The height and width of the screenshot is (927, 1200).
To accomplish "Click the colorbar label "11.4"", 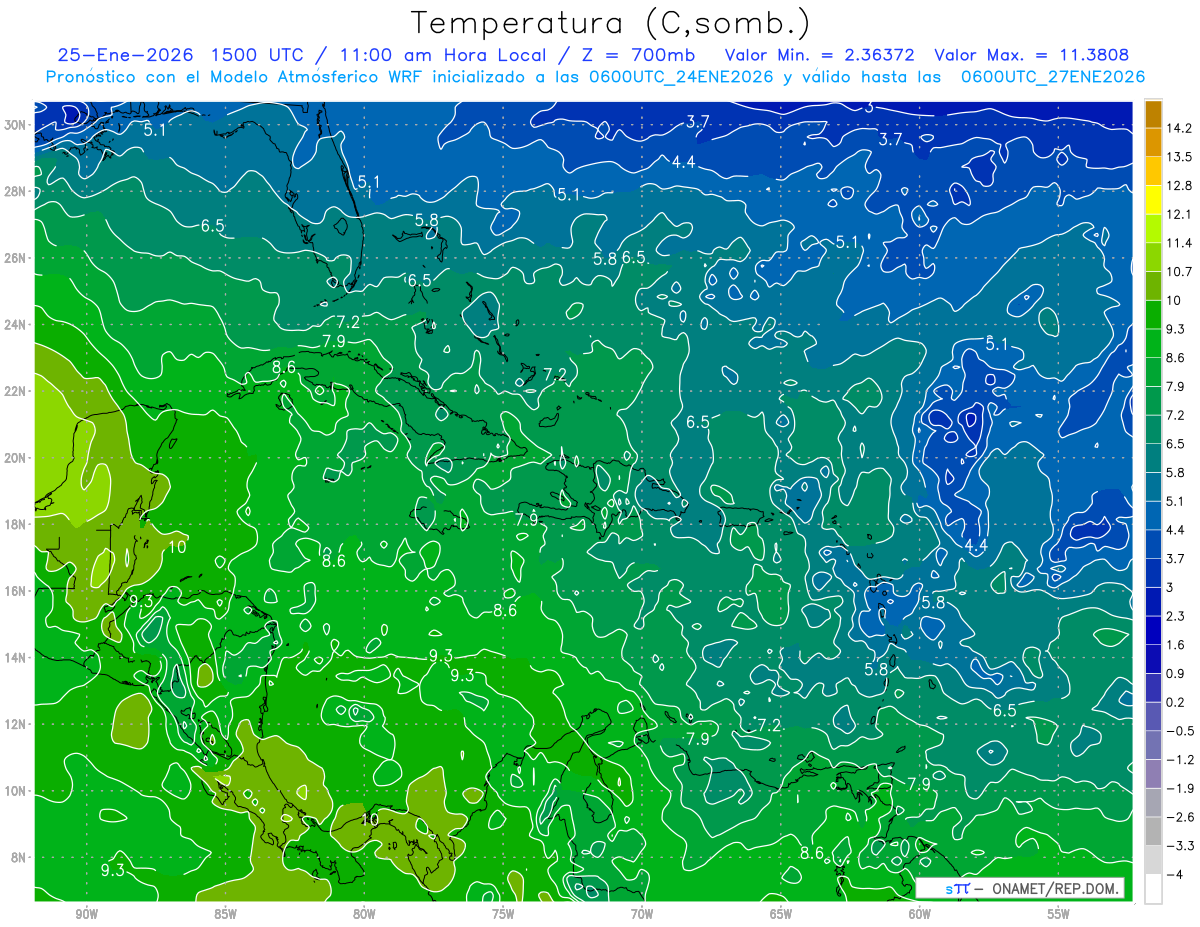I will click(x=1179, y=243).
